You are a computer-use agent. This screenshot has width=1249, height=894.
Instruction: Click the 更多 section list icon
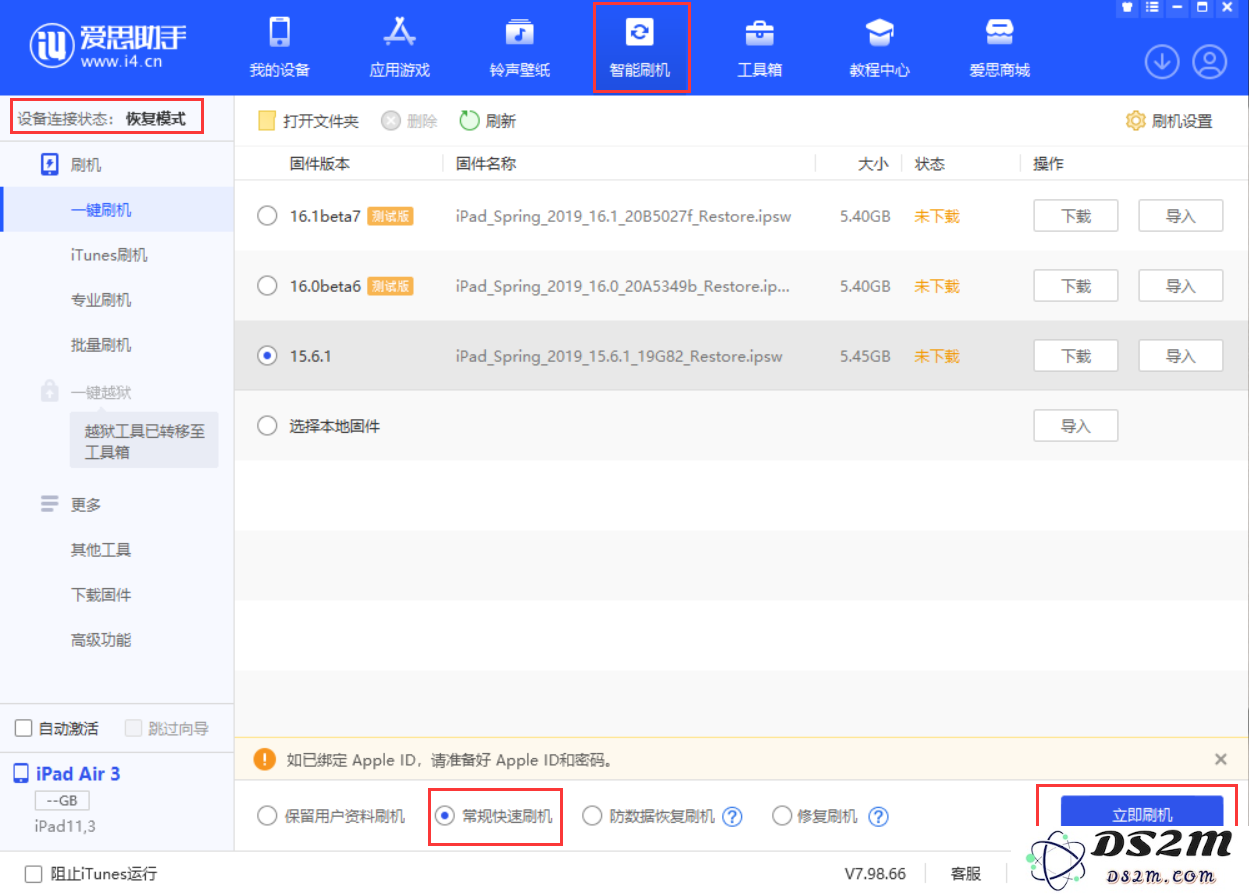[x=50, y=504]
